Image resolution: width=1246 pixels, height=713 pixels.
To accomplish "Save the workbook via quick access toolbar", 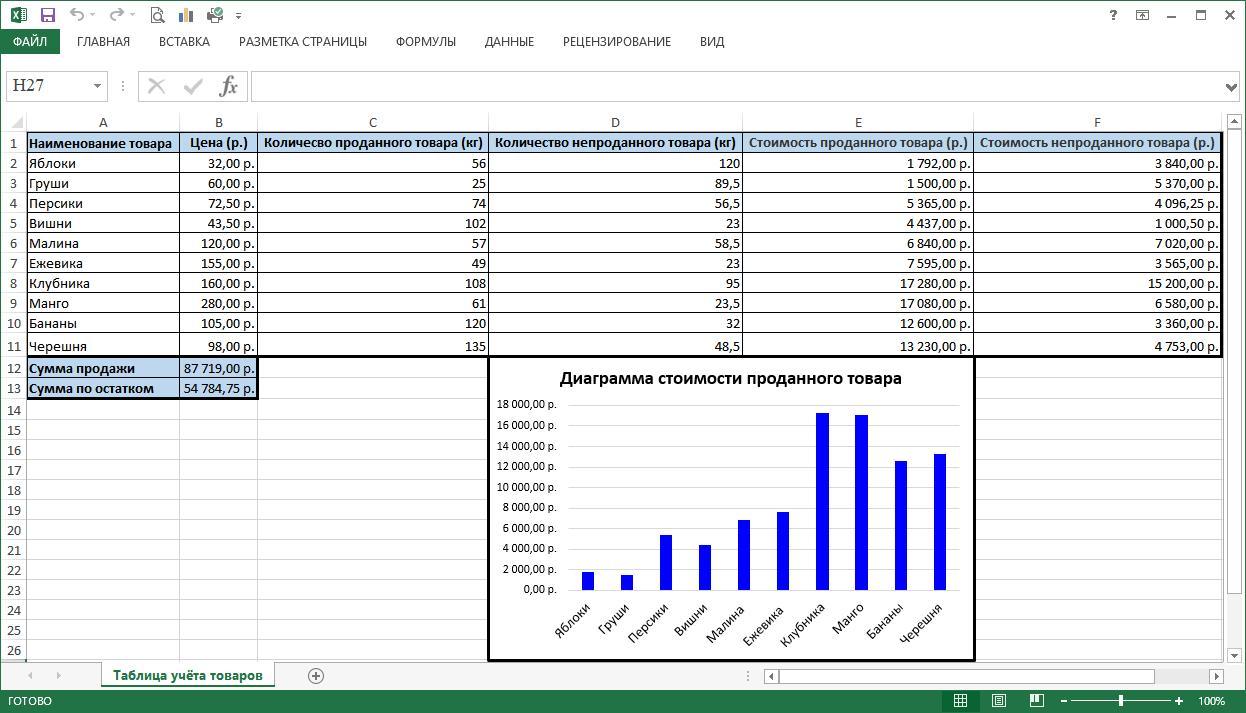I will coord(48,15).
